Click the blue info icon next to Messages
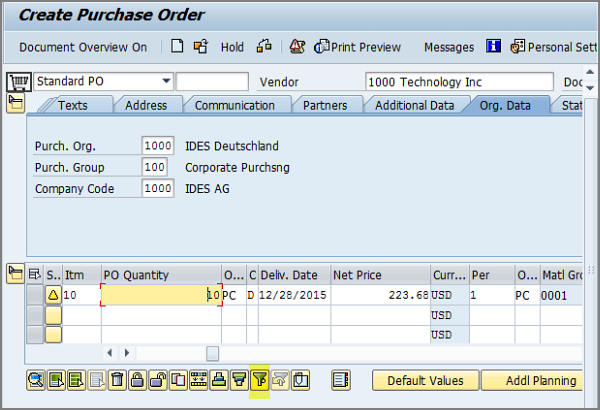Image resolution: width=600 pixels, height=410 pixels. coord(493,47)
